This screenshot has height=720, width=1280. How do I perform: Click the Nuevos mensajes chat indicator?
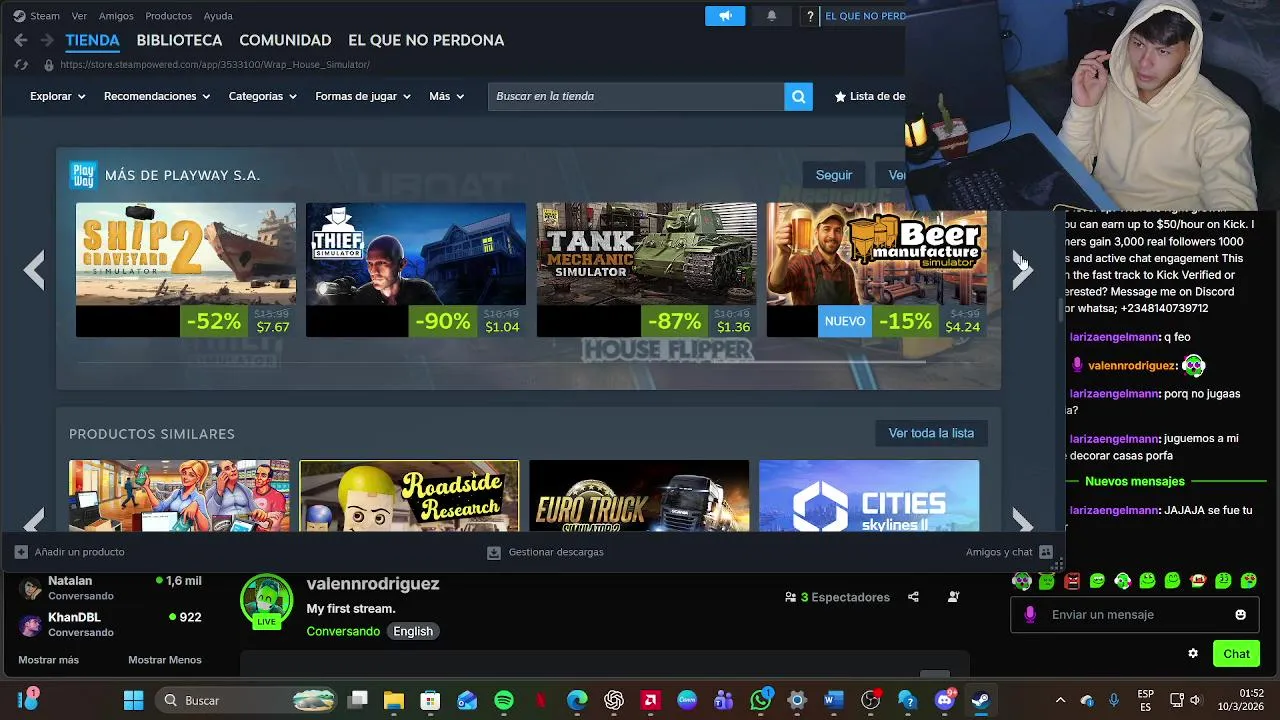pyautogui.click(x=1134, y=481)
